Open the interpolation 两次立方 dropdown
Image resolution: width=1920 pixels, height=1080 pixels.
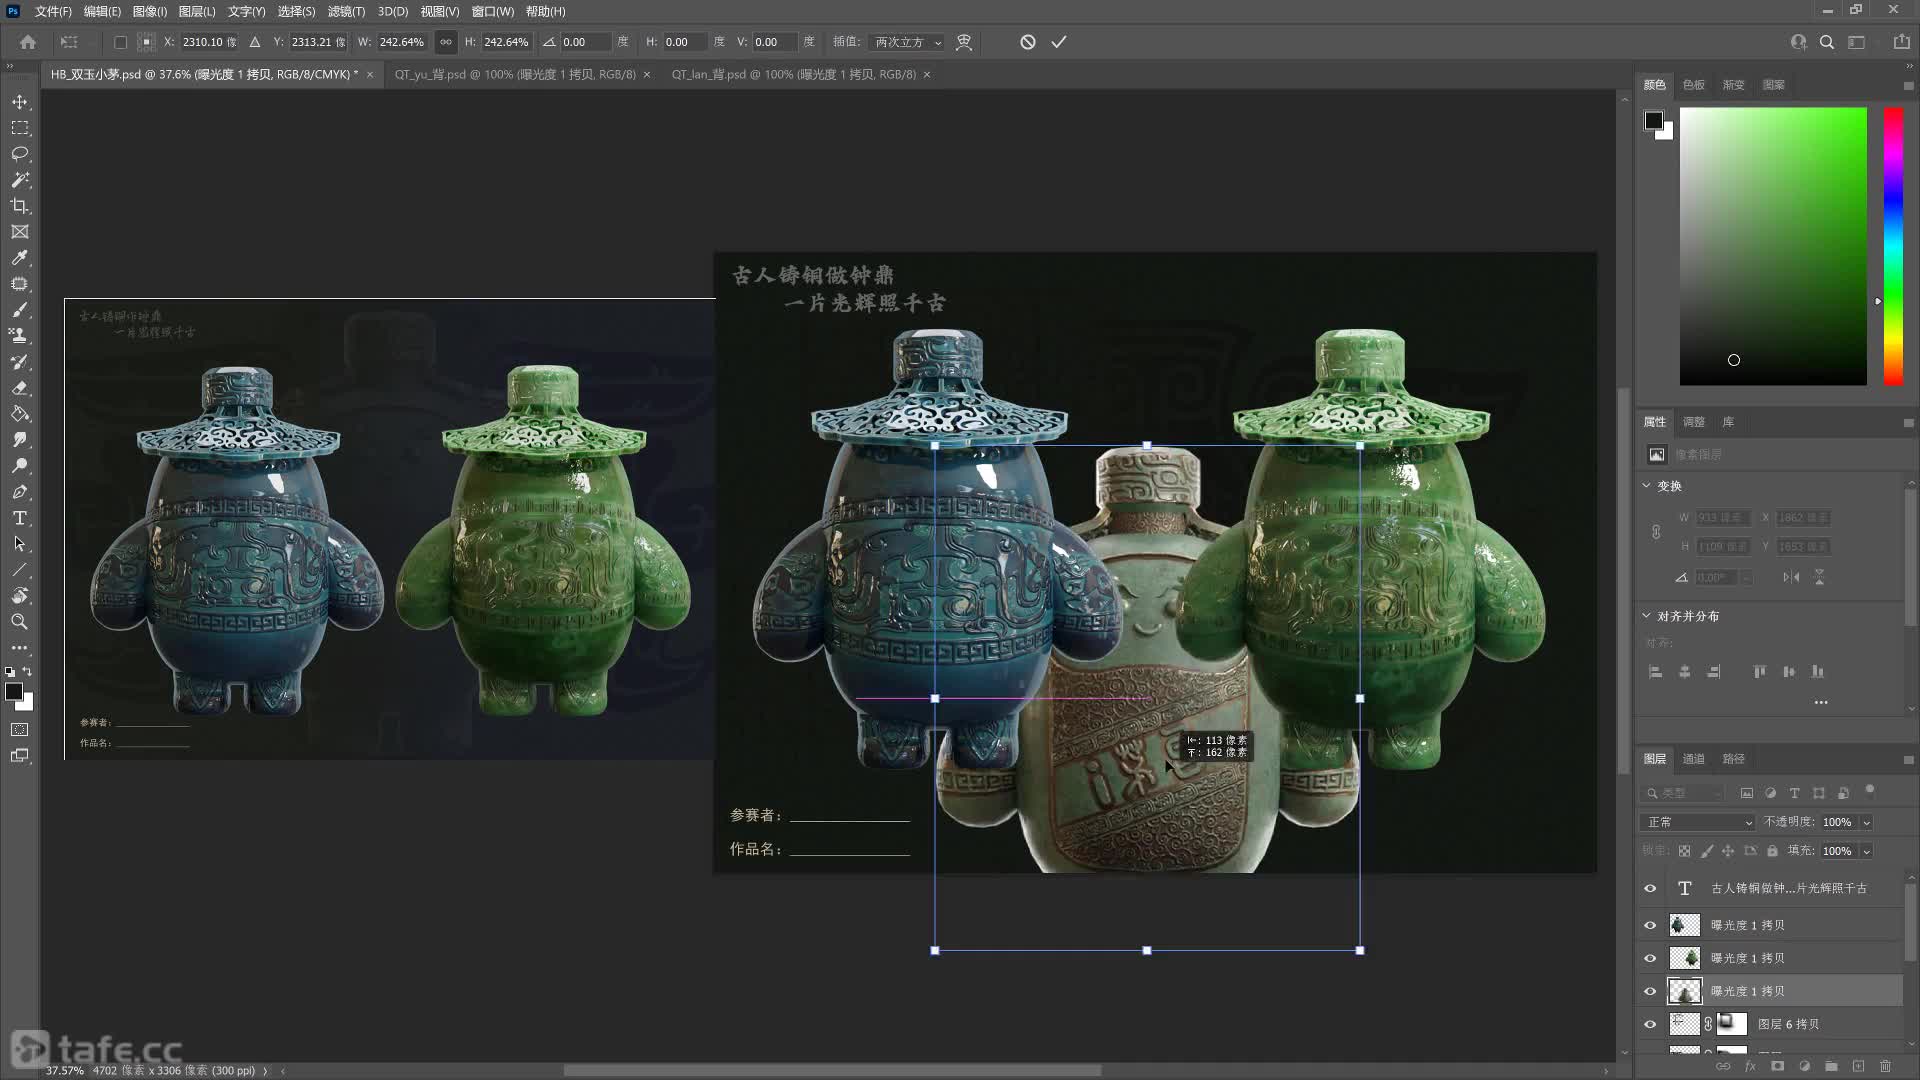point(907,42)
